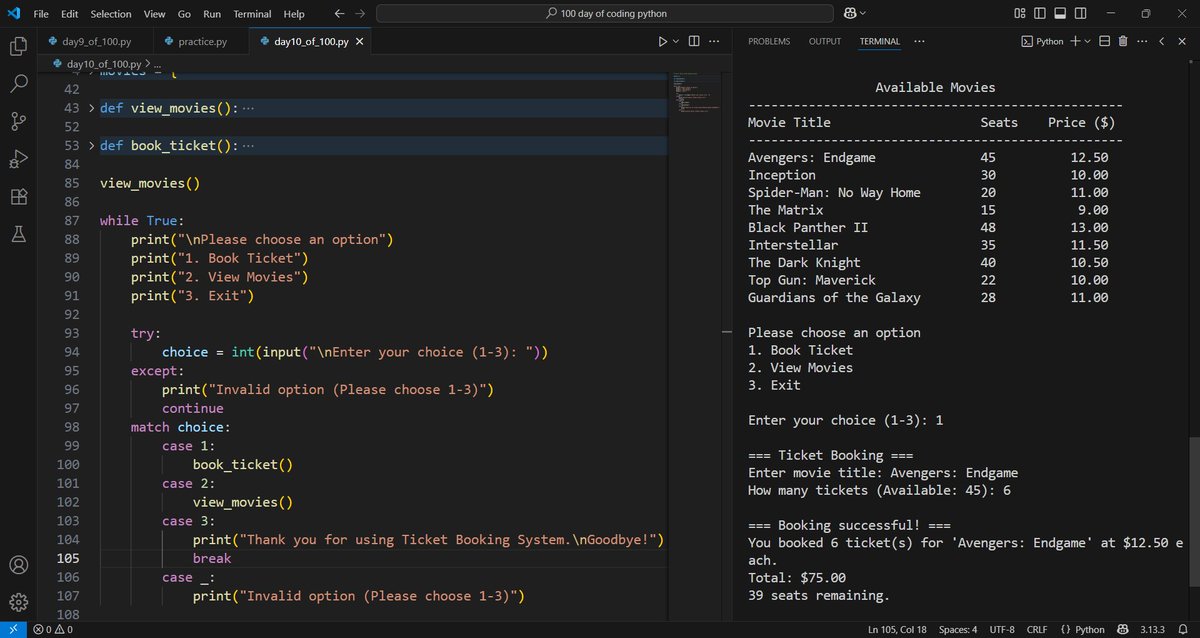Viewport: 1200px width, 638px height.
Task: Open the new terminal launch profile dropdown
Action: tap(1088, 41)
